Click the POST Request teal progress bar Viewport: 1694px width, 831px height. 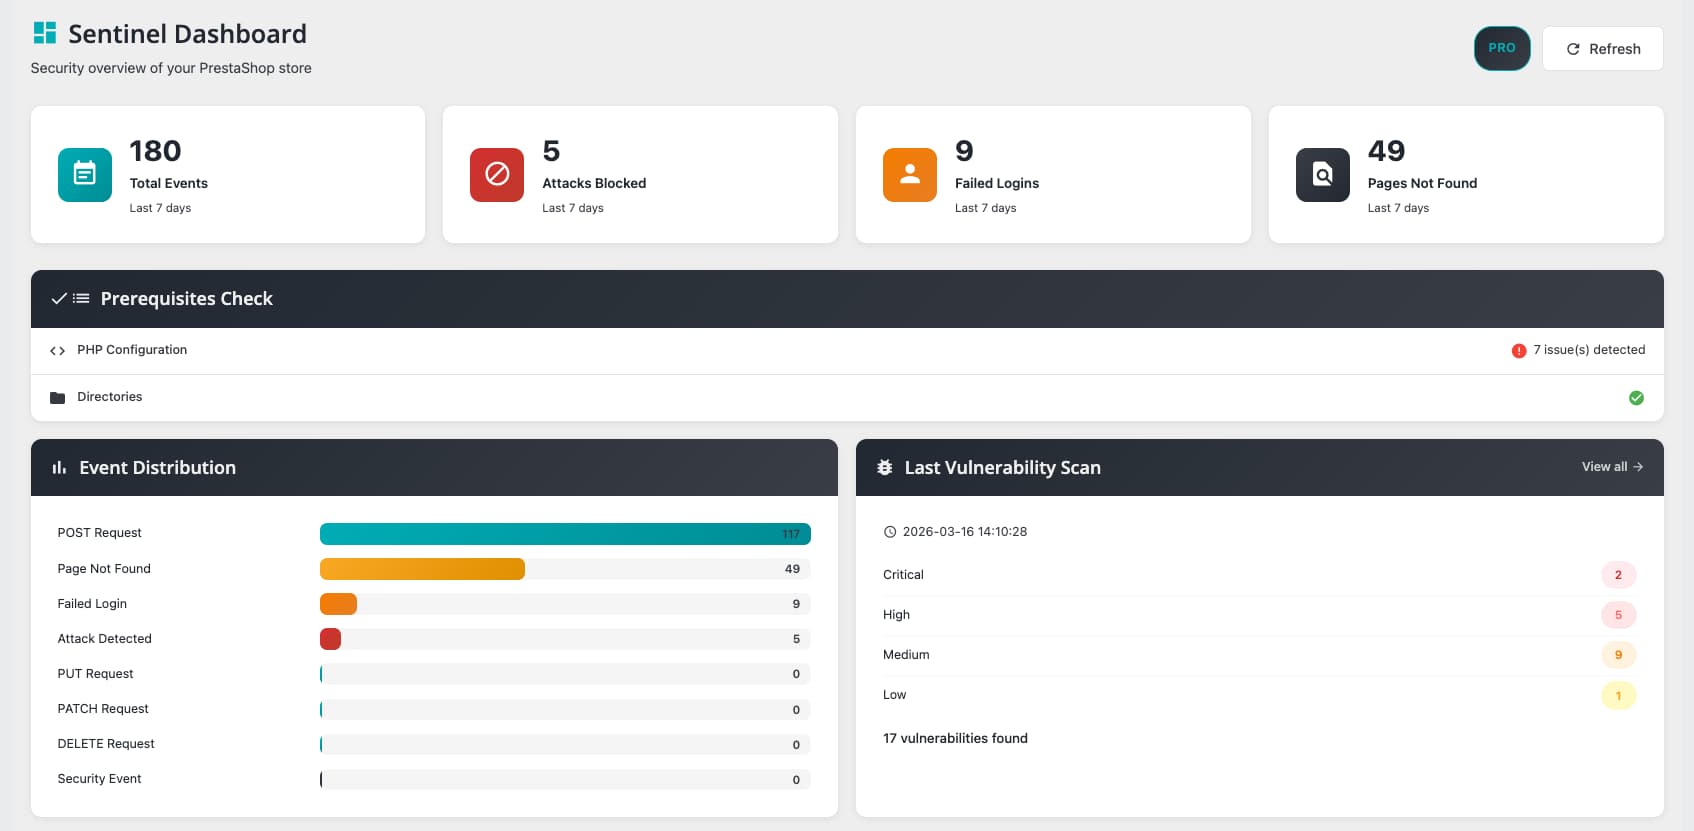tap(564, 534)
